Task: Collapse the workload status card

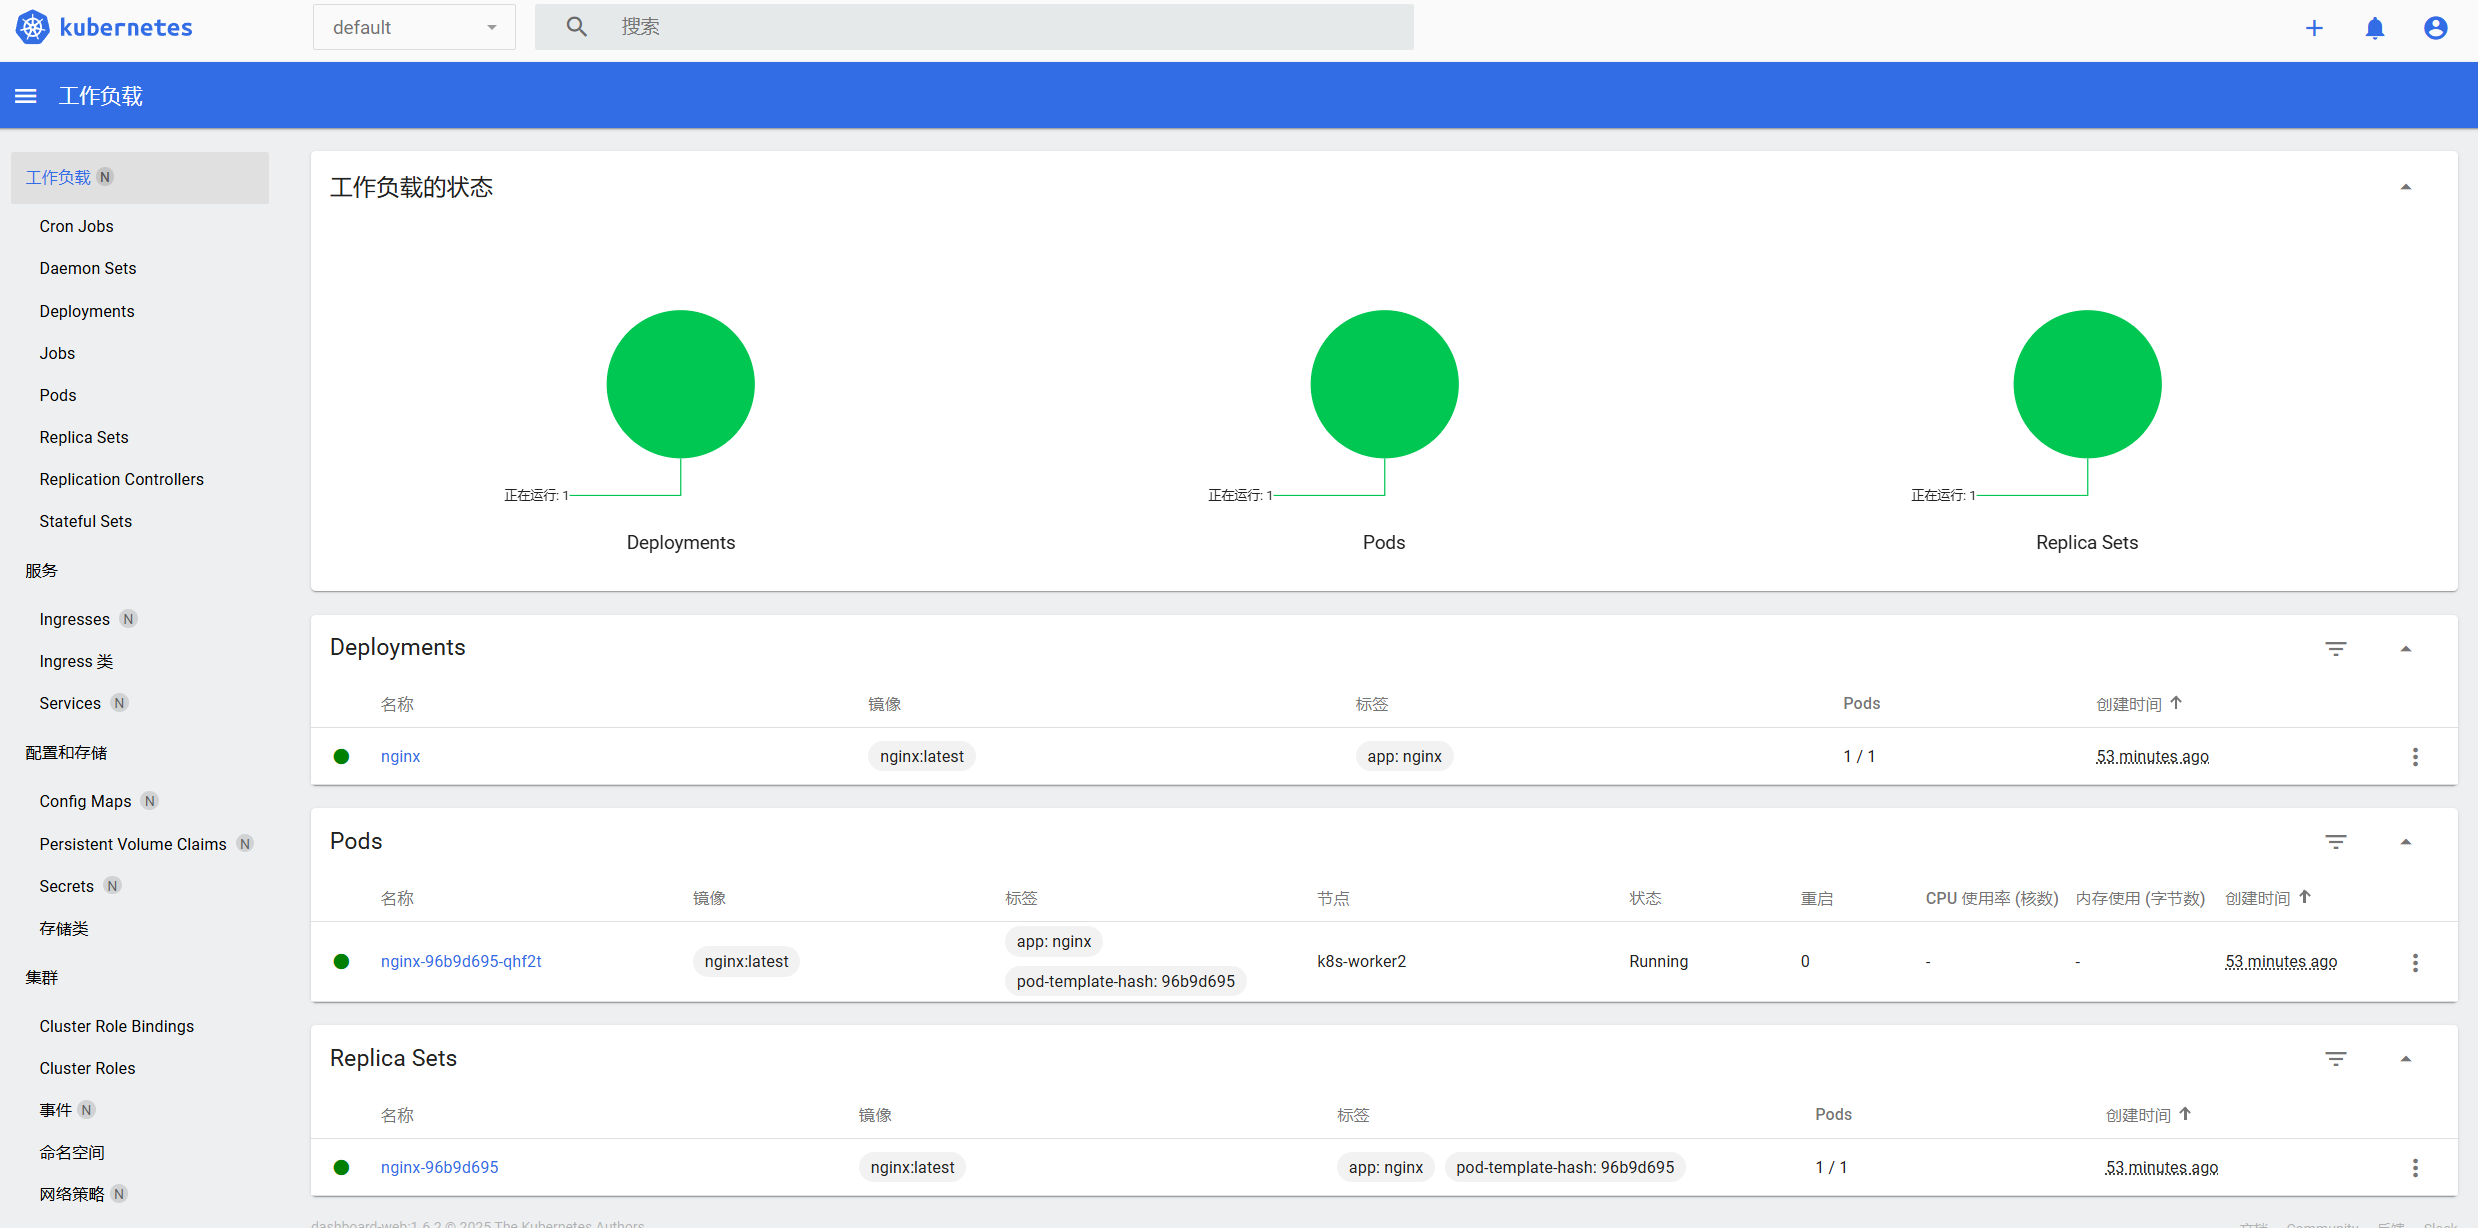Action: pyautogui.click(x=2406, y=187)
